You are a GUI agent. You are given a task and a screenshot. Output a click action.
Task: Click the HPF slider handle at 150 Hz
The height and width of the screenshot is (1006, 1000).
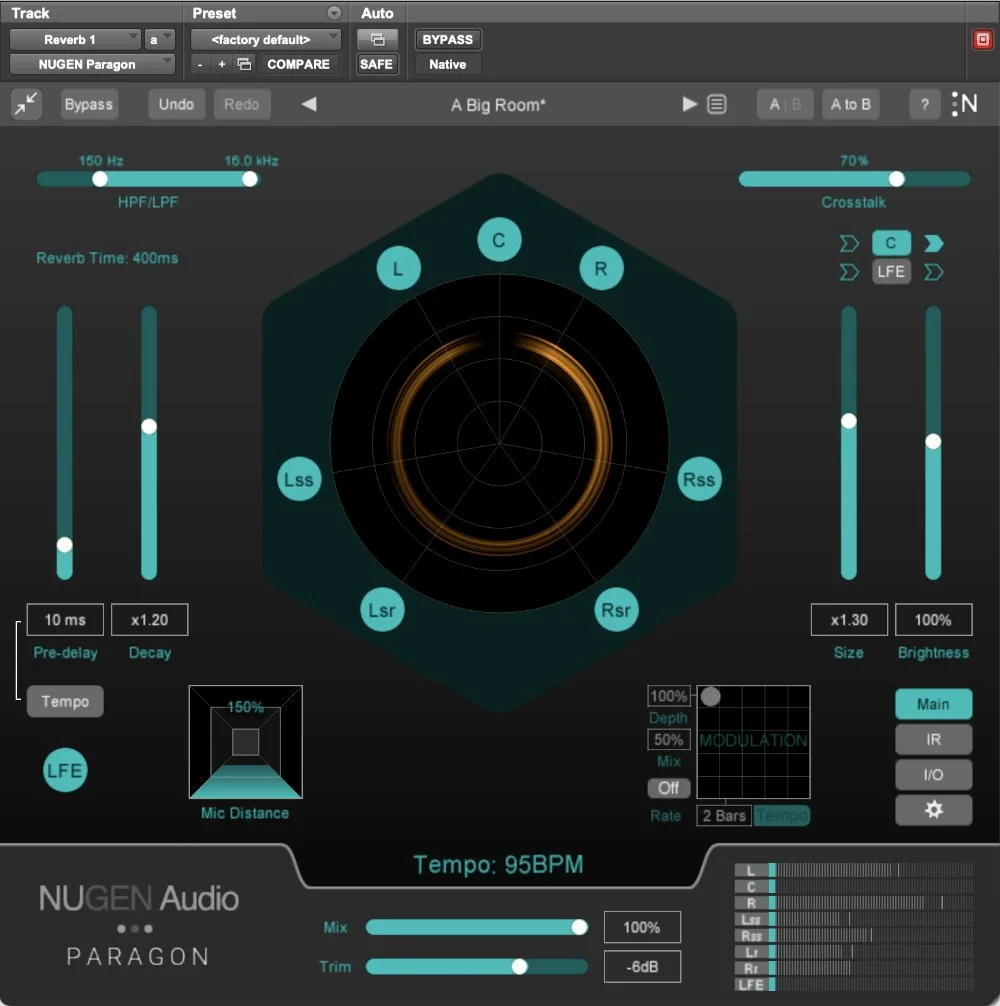99,179
